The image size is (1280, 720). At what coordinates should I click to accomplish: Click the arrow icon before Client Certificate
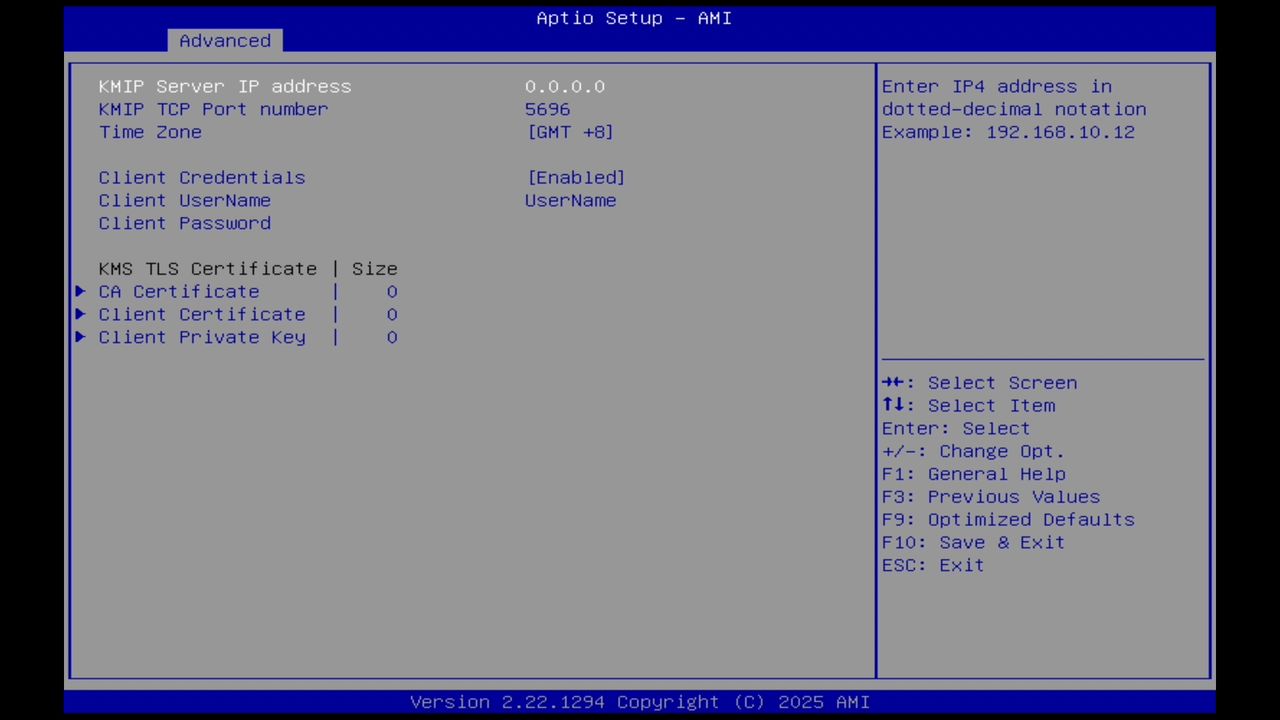coord(80,314)
